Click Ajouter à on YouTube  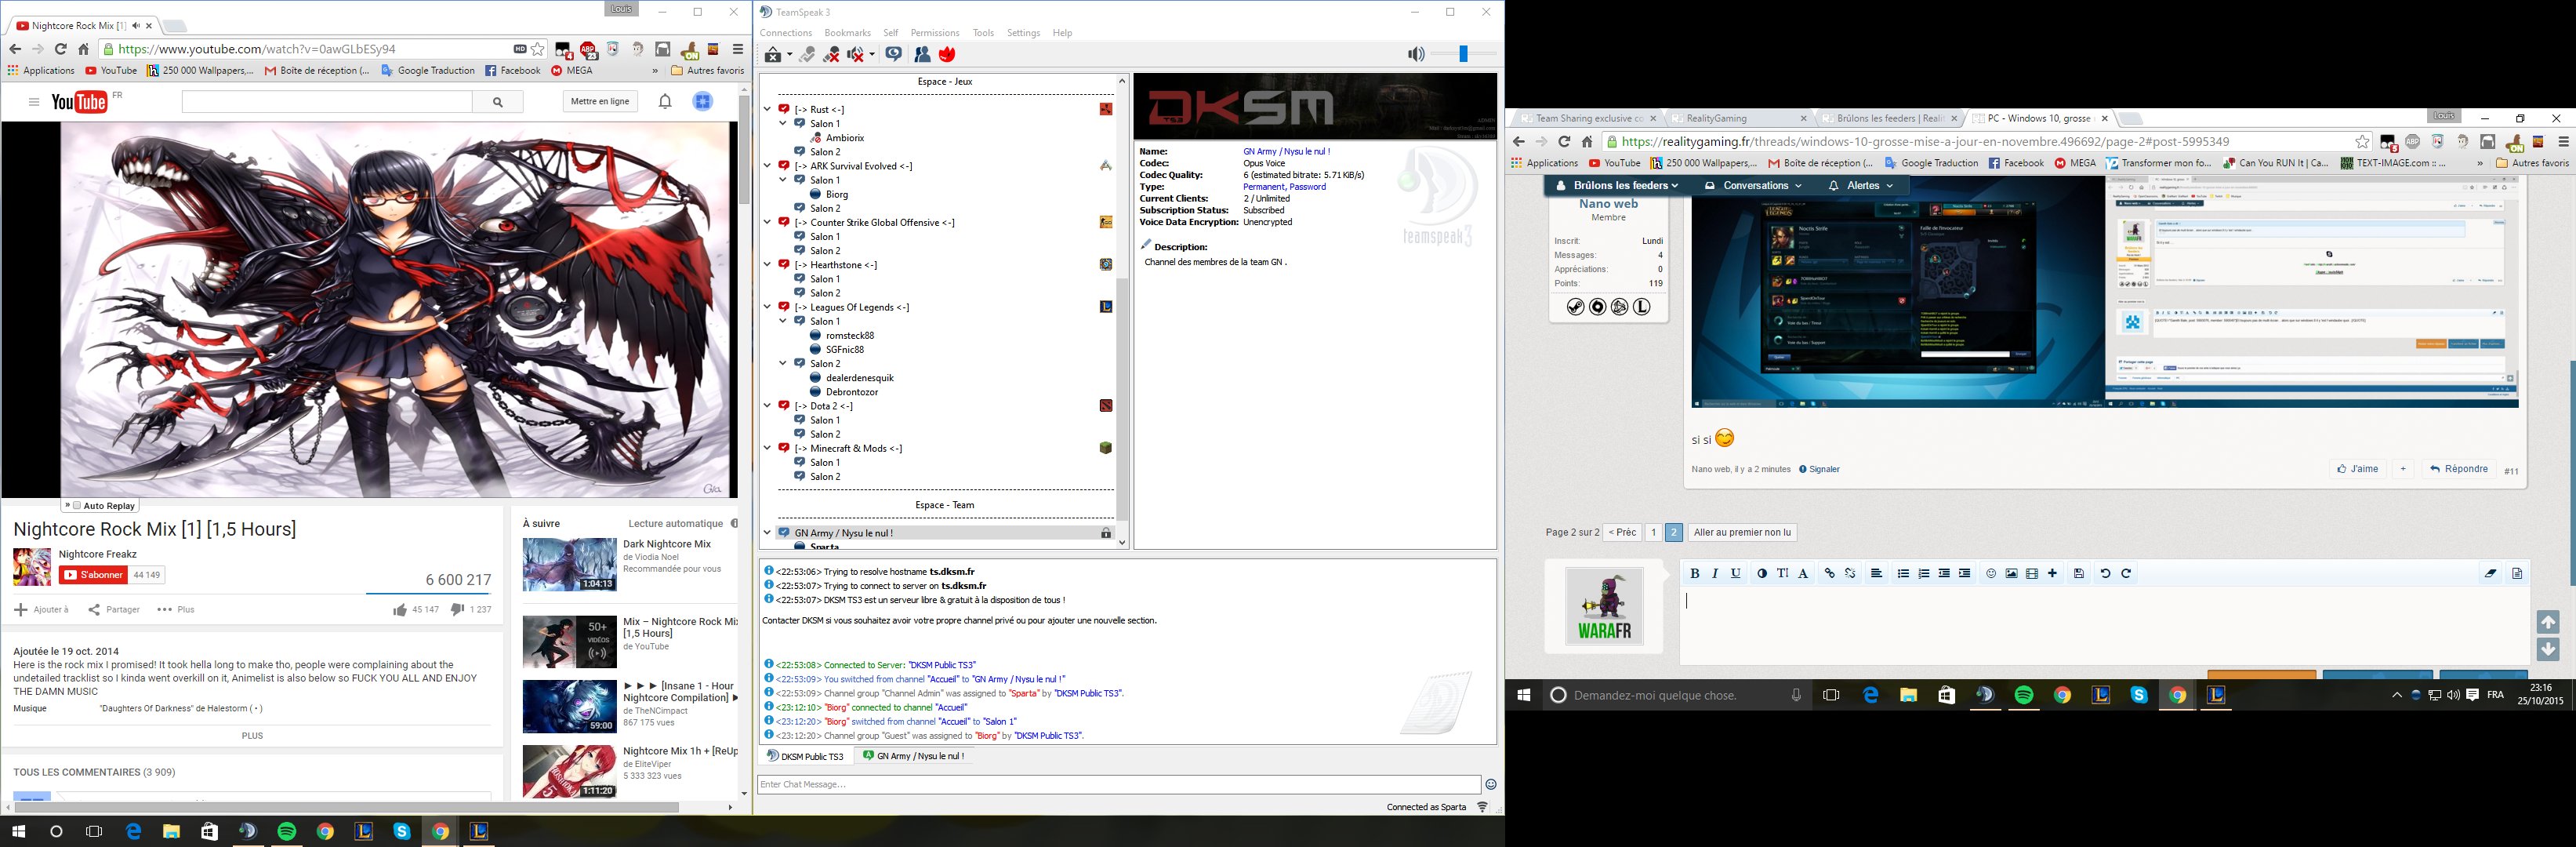point(41,610)
